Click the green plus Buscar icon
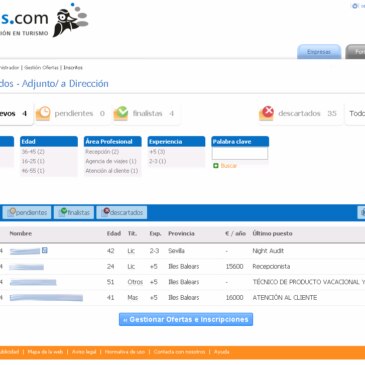The image size is (365, 365). click(x=216, y=166)
